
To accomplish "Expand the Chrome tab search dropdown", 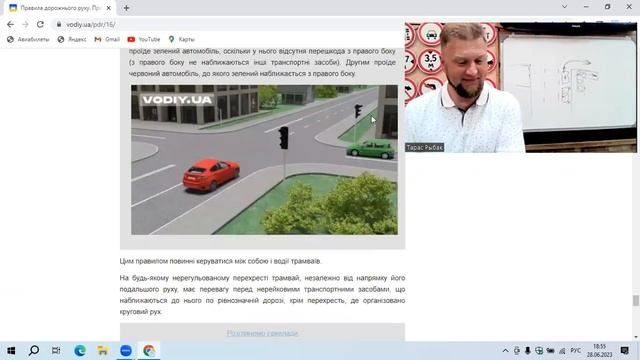I will click(x=564, y=7).
